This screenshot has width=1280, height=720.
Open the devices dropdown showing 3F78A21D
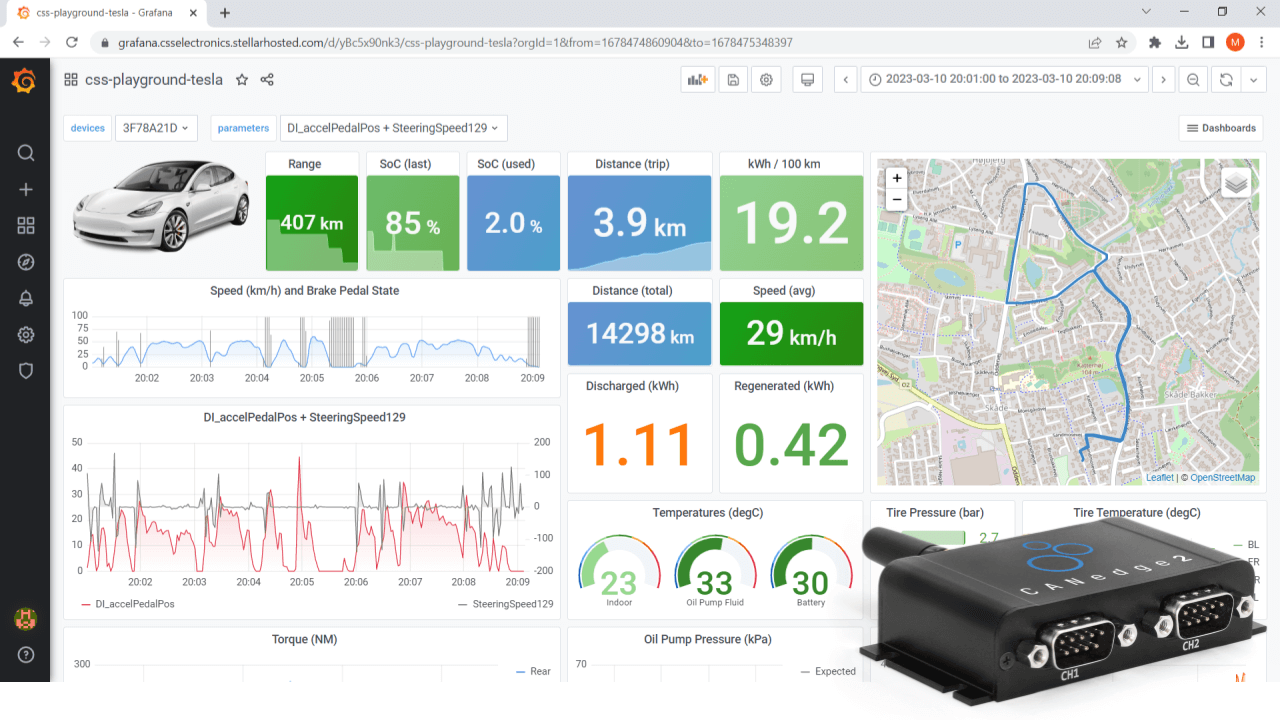(156, 128)
